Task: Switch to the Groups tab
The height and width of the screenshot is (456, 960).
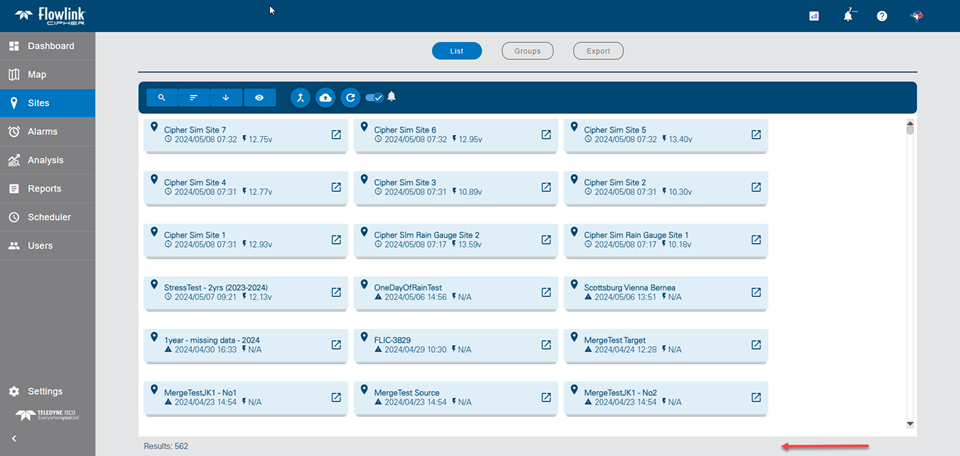Action: (527, 51)
